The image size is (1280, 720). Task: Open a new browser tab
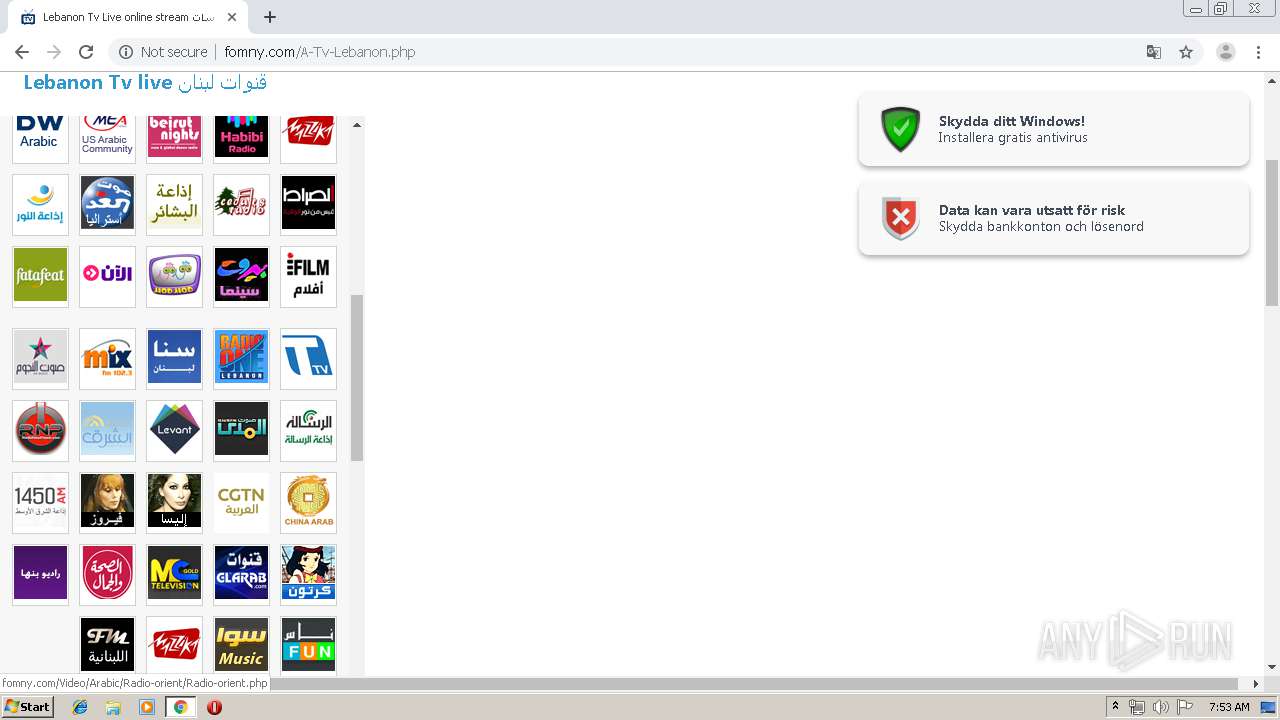tap(270, 17)
